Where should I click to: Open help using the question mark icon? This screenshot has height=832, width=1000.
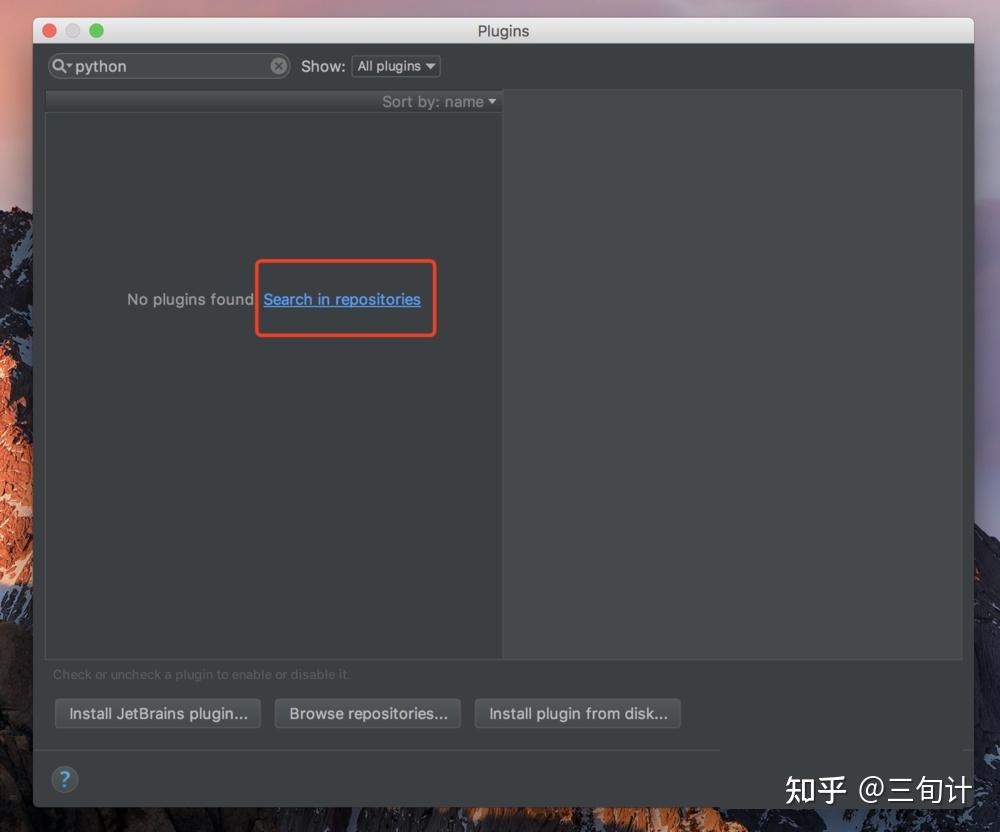pyautogui.click(x=65, y=779)
